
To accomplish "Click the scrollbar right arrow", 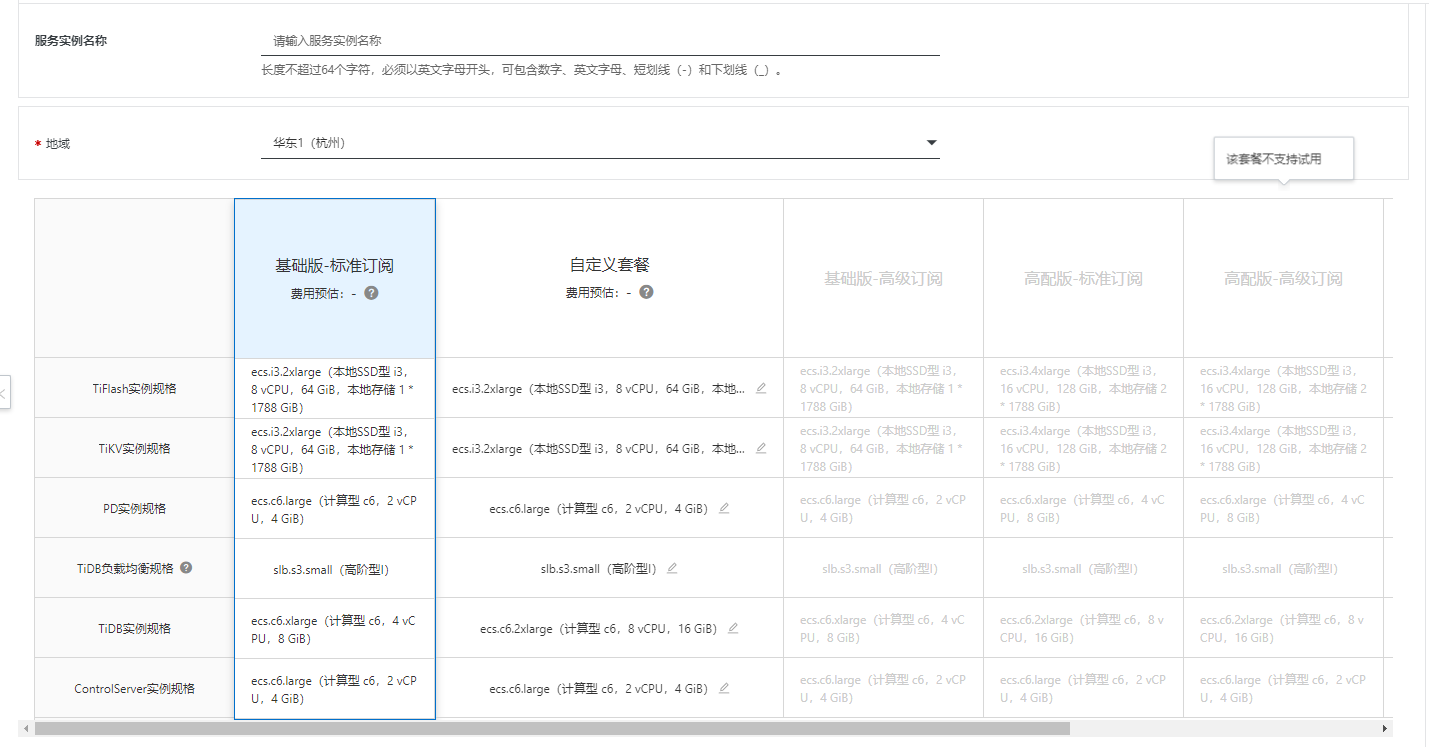I will pos(1385,728).
